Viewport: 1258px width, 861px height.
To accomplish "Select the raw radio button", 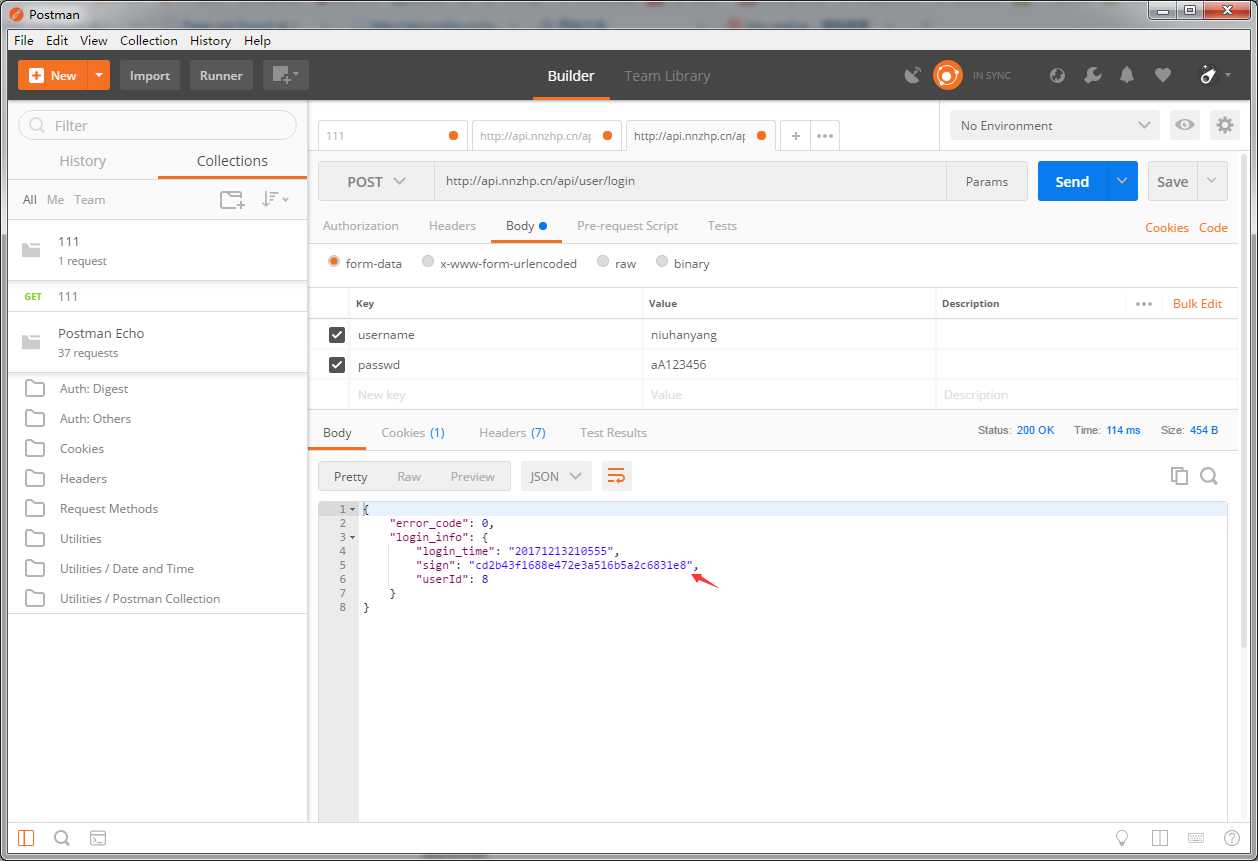I will tap(603, 262).
